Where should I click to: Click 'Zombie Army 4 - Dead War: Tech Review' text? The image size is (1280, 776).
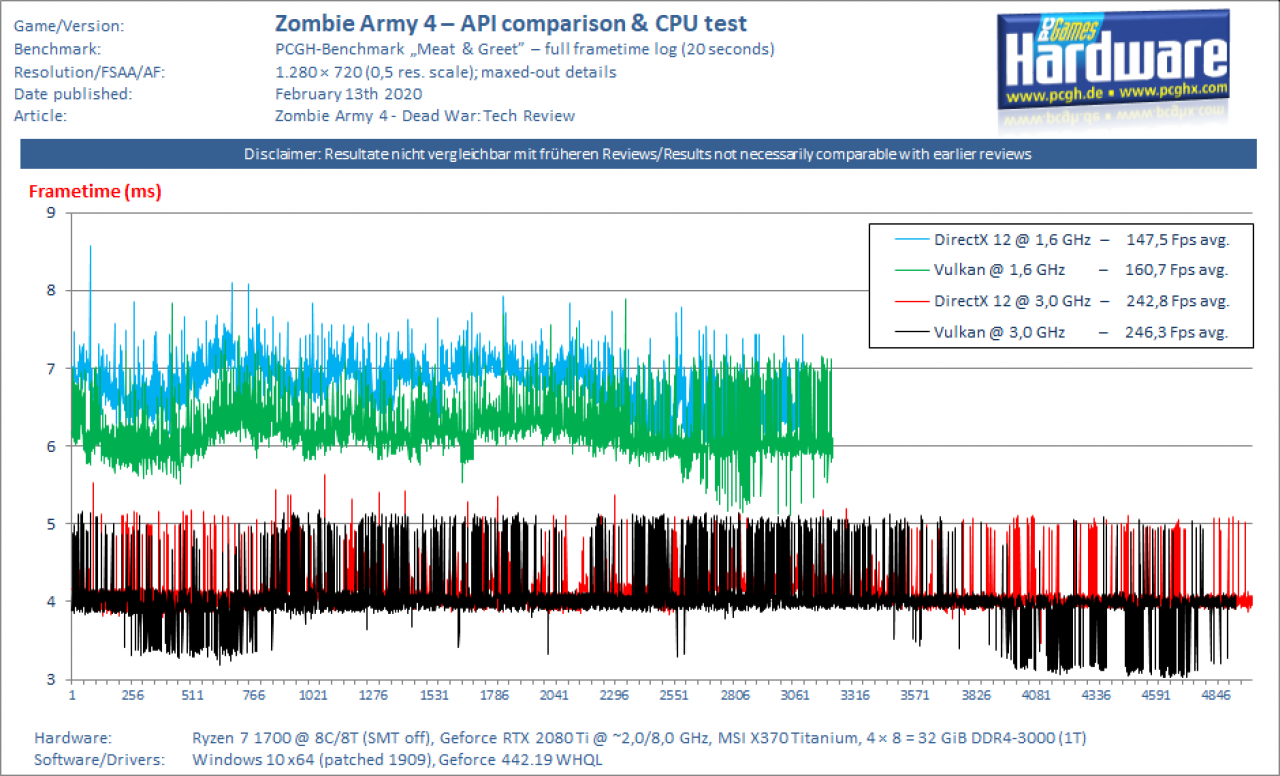(x=425, y=116)
